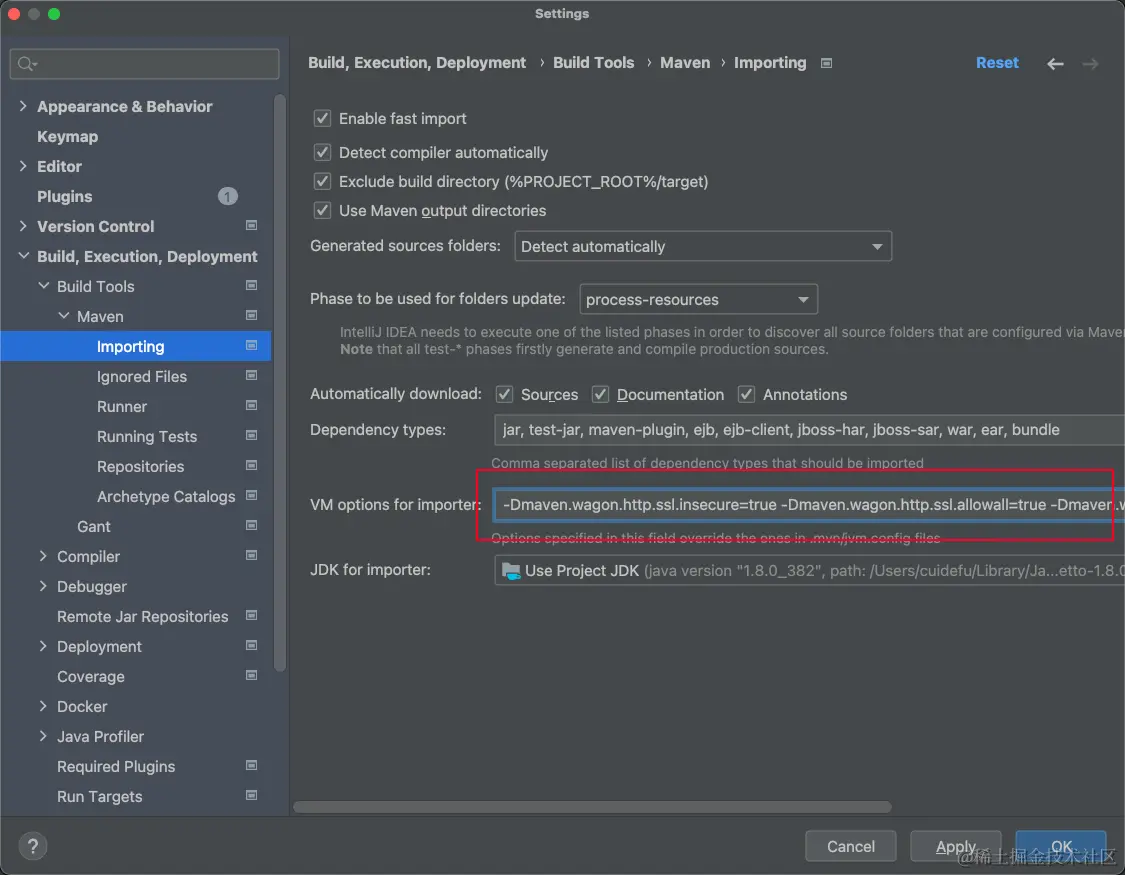Expand the Compiler node
1125x875 pixels.
[43, 556]
